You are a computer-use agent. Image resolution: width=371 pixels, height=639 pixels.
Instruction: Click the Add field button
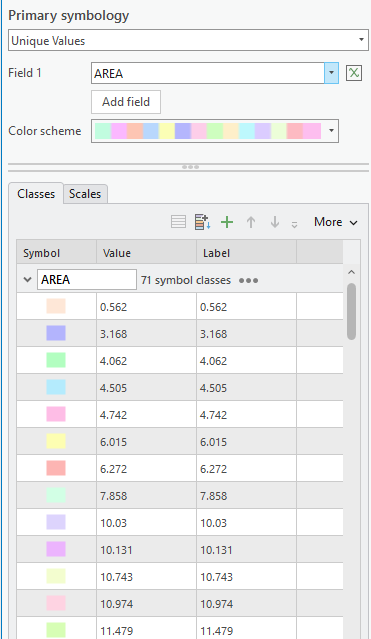pyautogui.click(x=126, y=102)
